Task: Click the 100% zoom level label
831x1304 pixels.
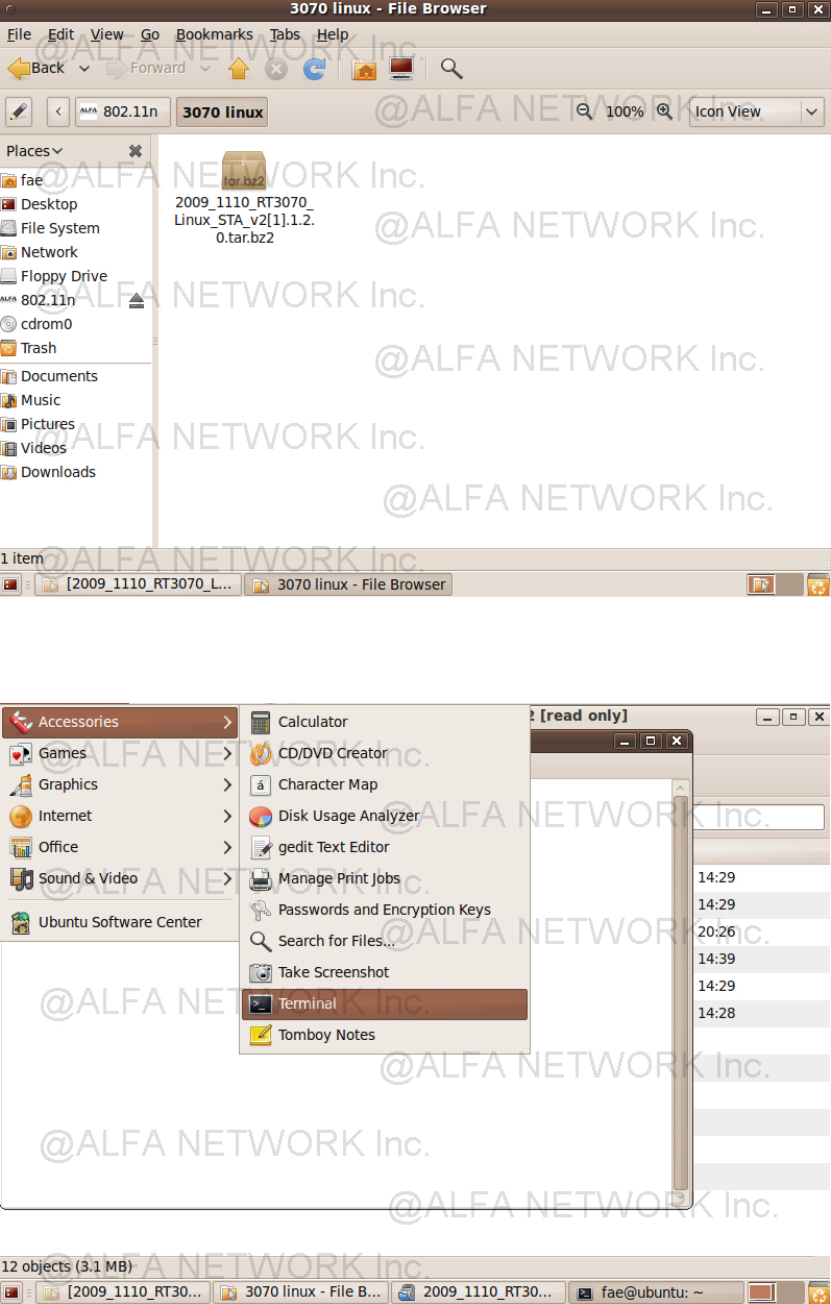Action: click(x=625, y=112)
